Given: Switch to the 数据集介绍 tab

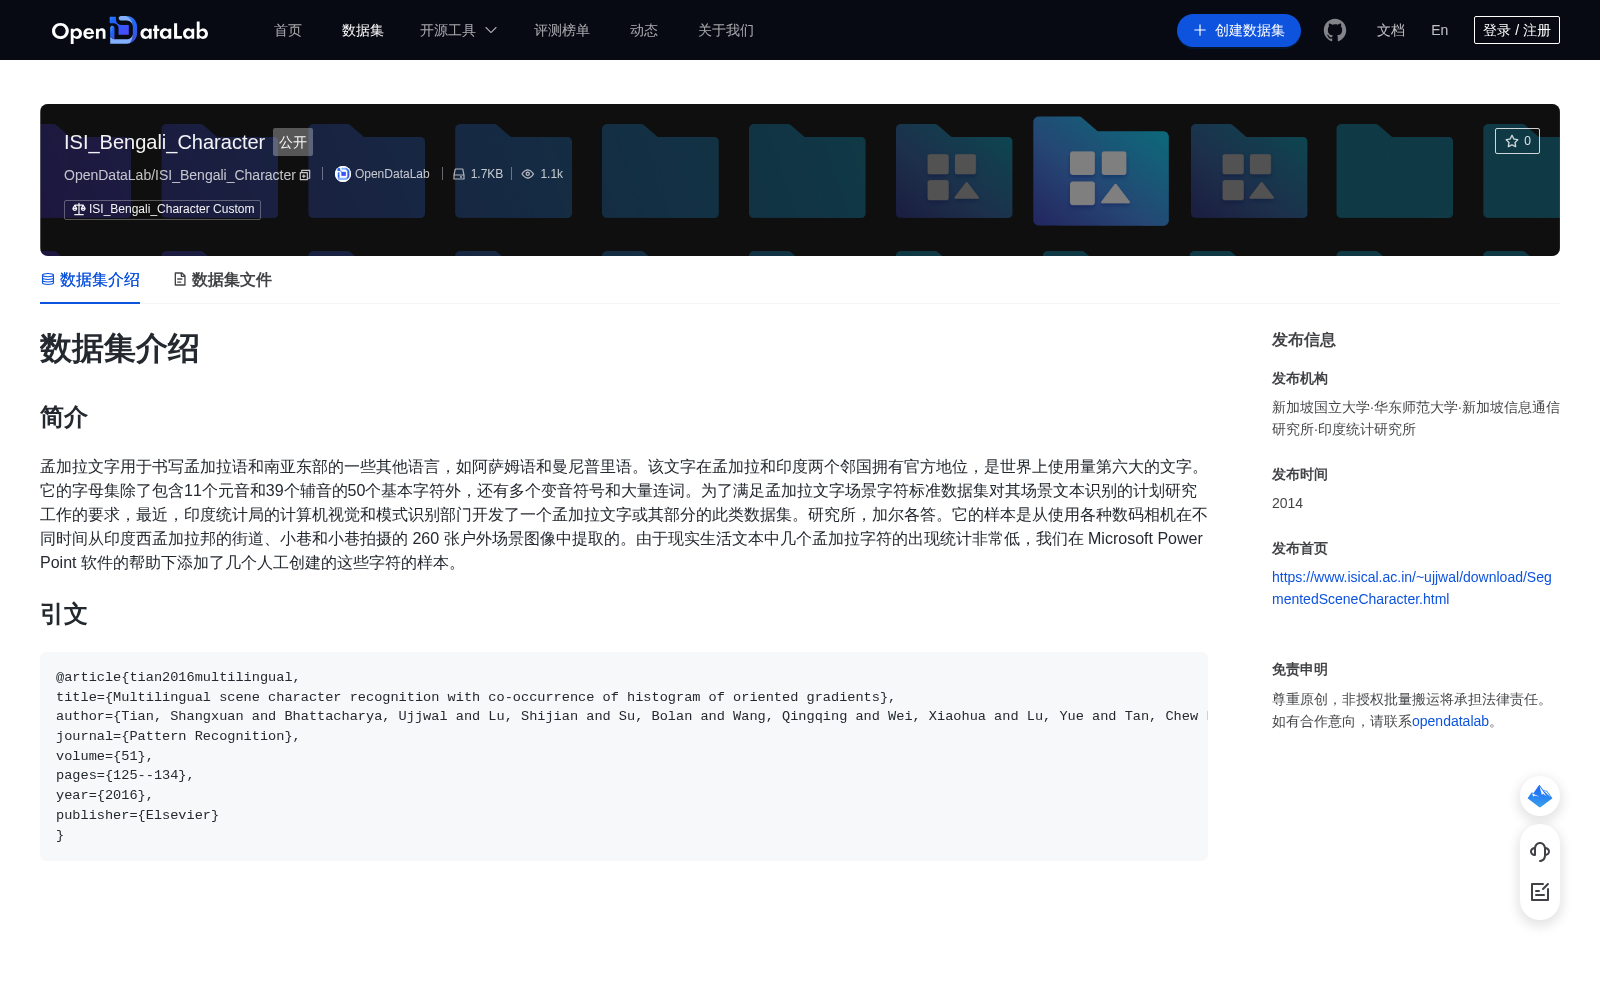Looking at the screenshot, I should pyautogui.click(x=90, y=280).
